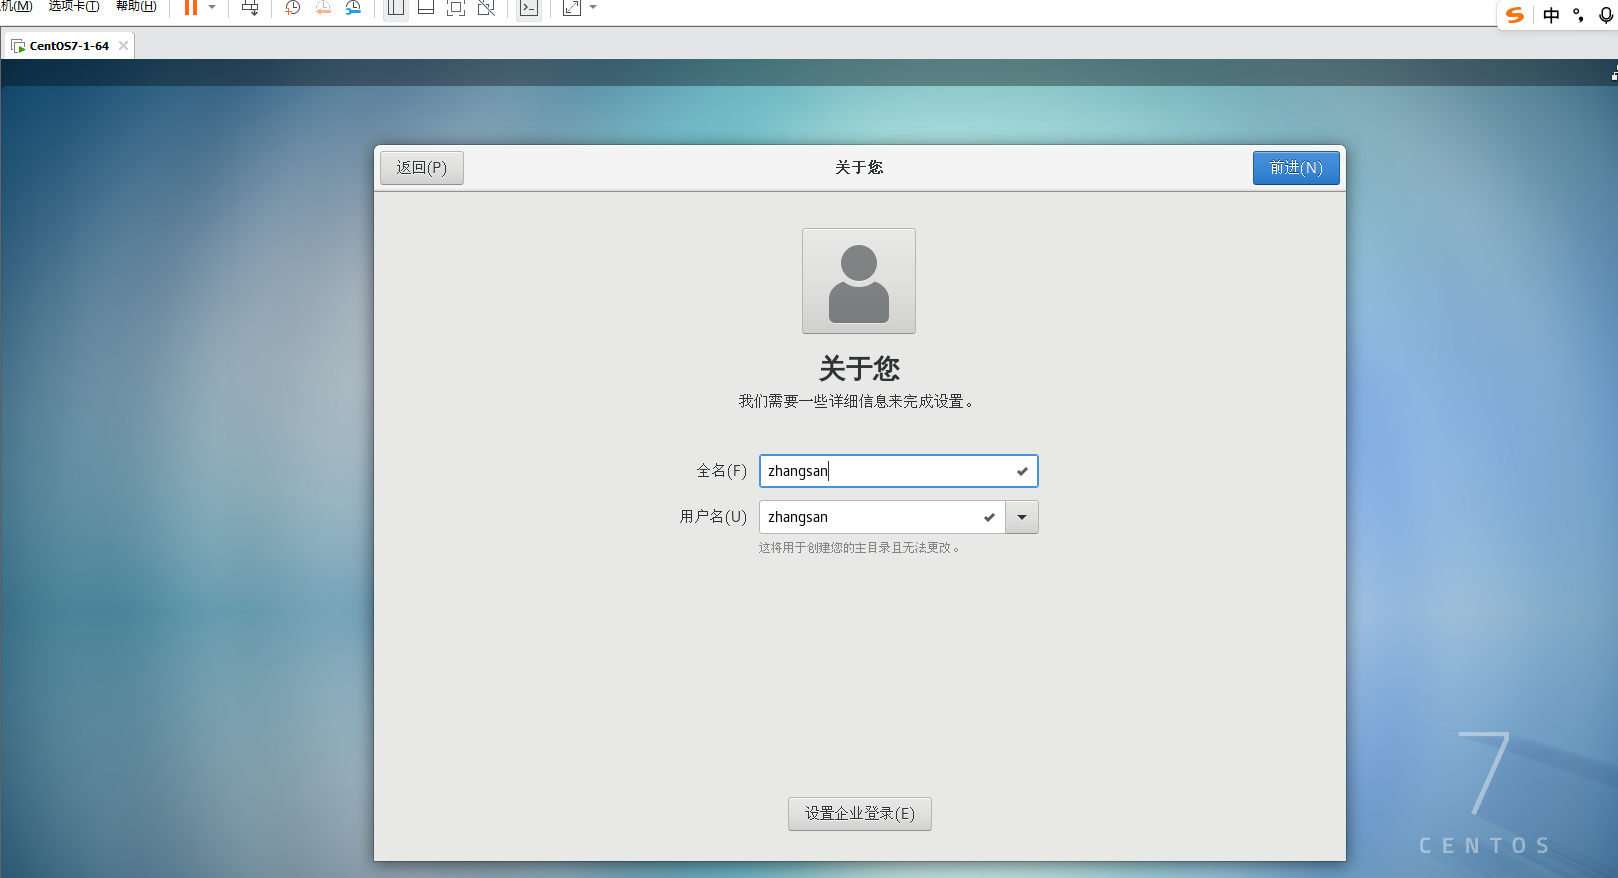Take a snapshot of the virtual machine
Image resolution: width=1618 pixels, height=878 pixels.
[292, 8]
